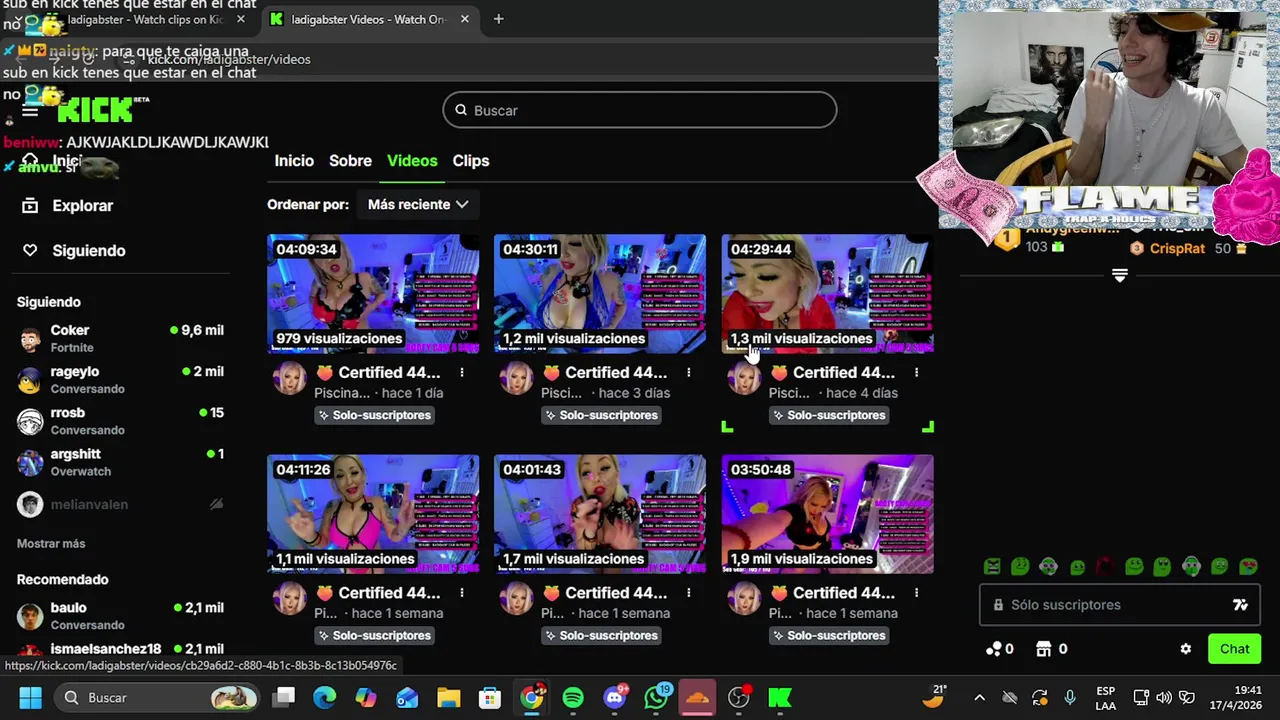
Task: Play the 04:29:44 video thumbnail
Action: pos(828,294)
